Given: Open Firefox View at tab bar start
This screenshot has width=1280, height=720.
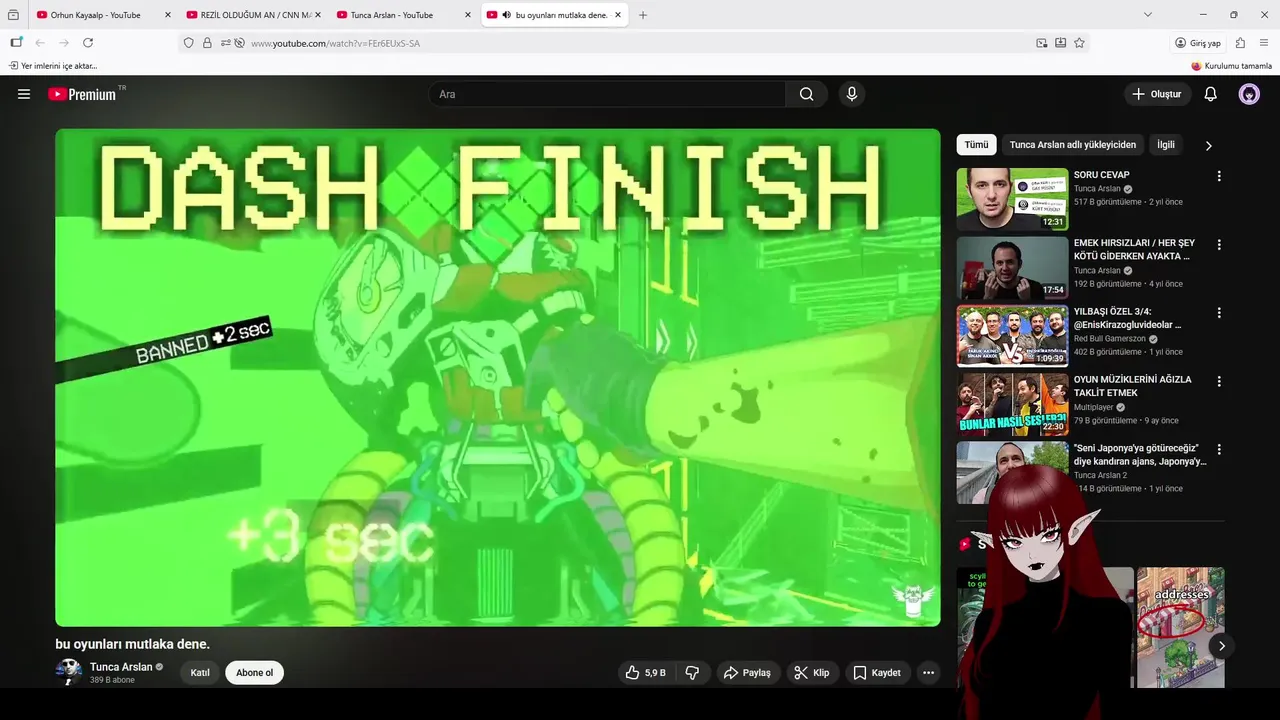Looking at the screenshot, I should 13,15.
